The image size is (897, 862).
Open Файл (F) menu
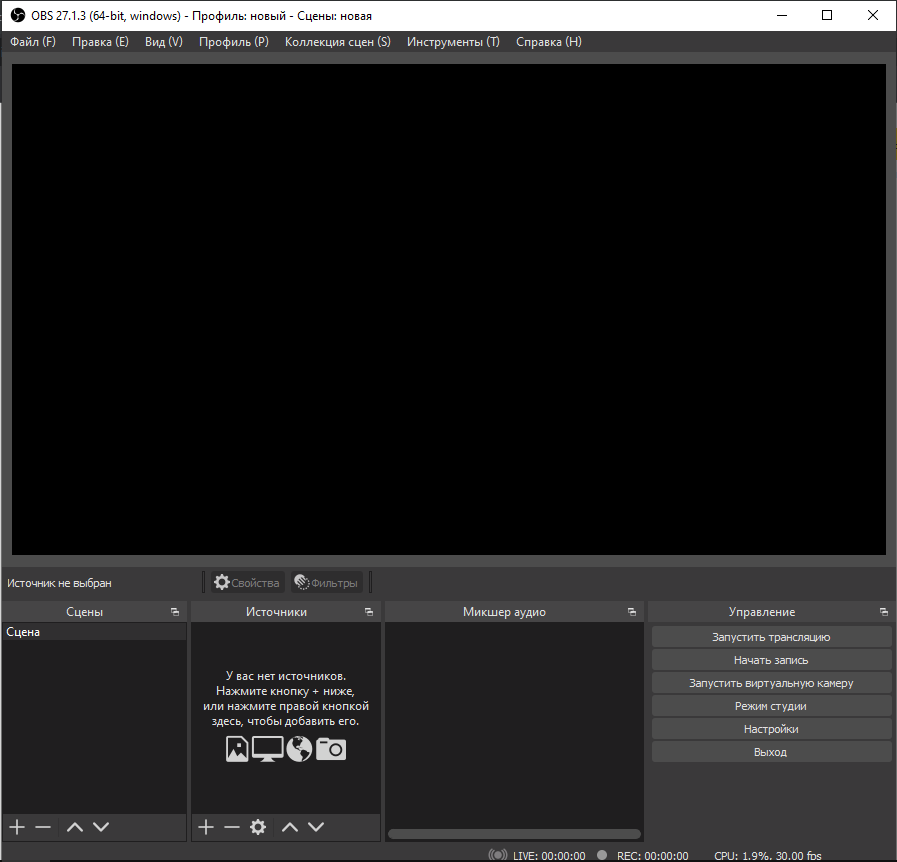[x=33, y=42]
